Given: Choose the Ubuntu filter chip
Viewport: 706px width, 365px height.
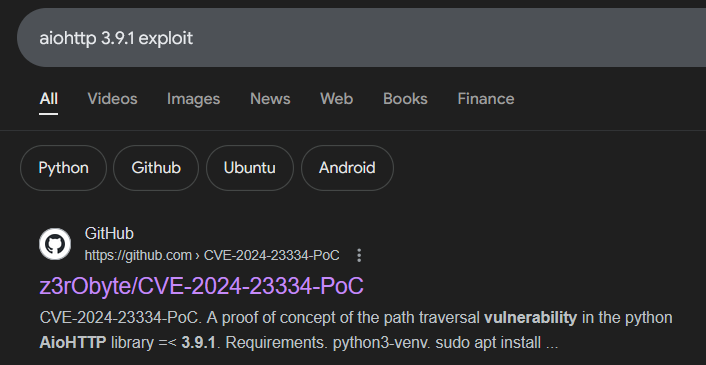Looking at the screenshot, I should [x=249, y=168].
